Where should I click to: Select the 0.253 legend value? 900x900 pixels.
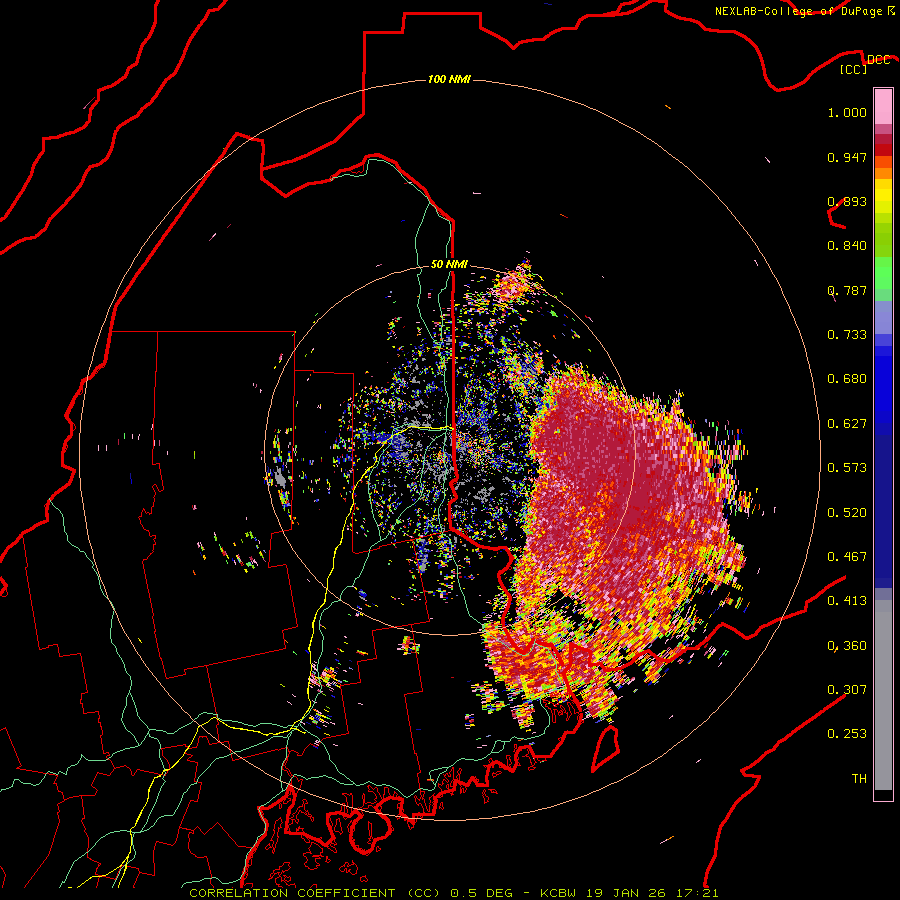[847, 734]
